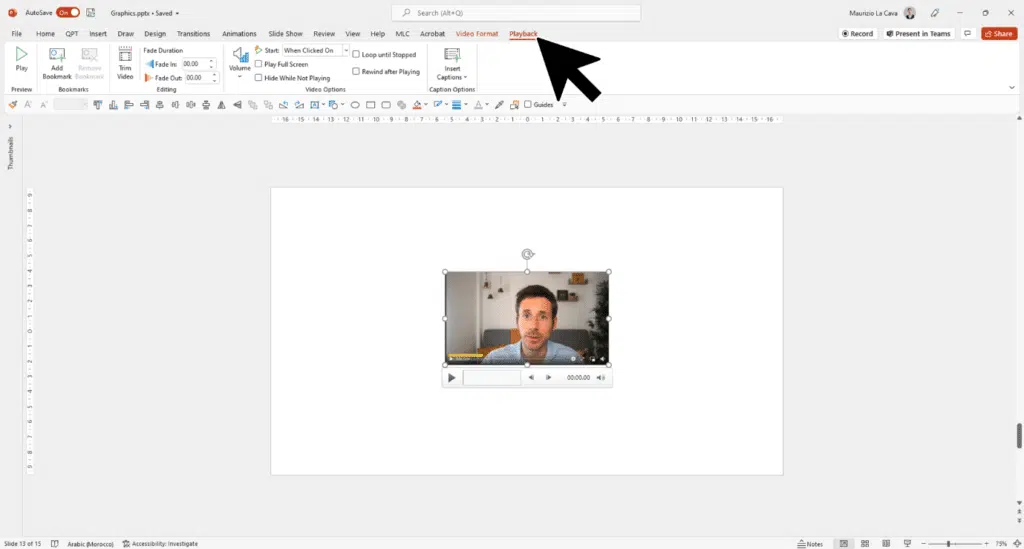Image resolution: width=1024 pixels, height=549 pixels.
Task: Switch to the Video Format tab
Action: (x=476, y=34)
